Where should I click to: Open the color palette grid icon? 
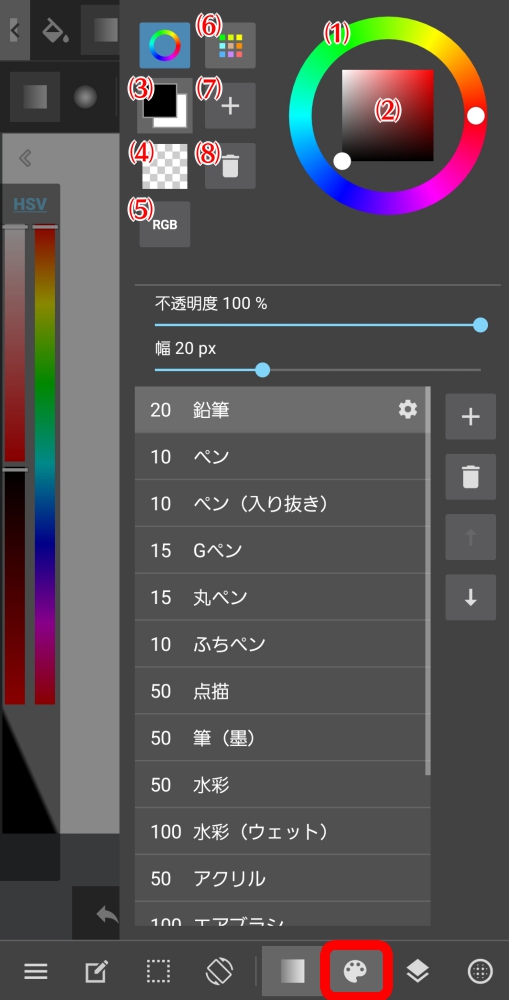(230, 45)
